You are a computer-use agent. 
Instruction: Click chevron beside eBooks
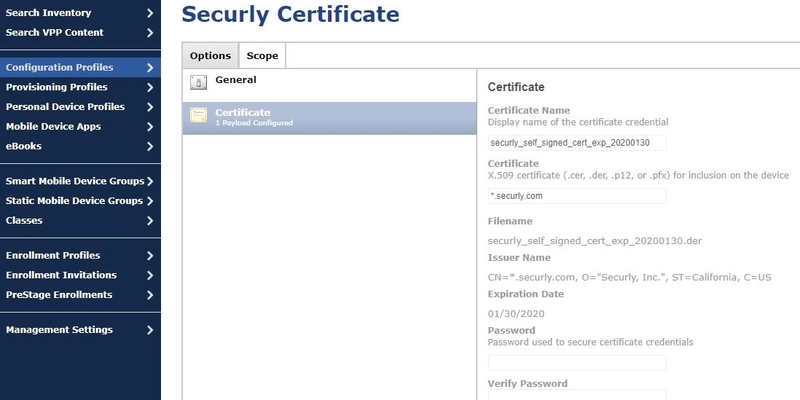click(x=150, y=146)
